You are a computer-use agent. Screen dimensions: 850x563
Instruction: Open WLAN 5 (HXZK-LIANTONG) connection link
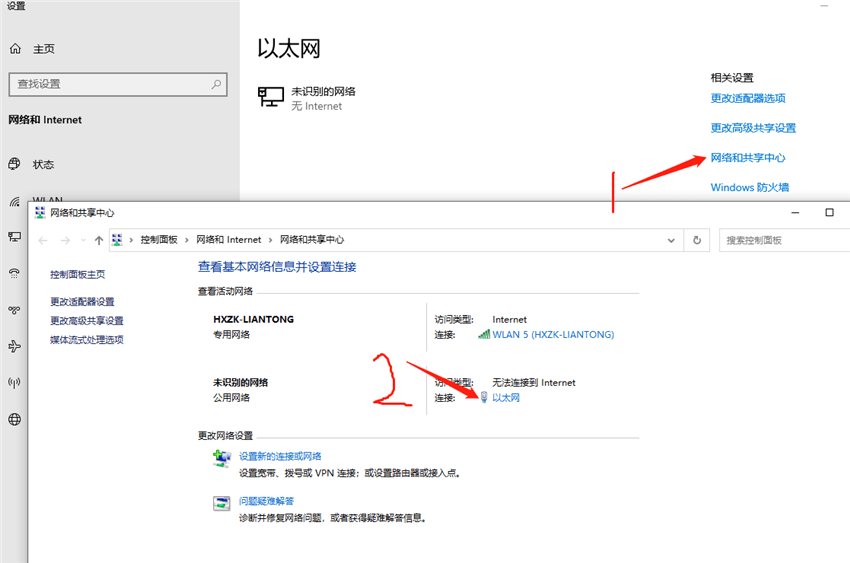553,334
